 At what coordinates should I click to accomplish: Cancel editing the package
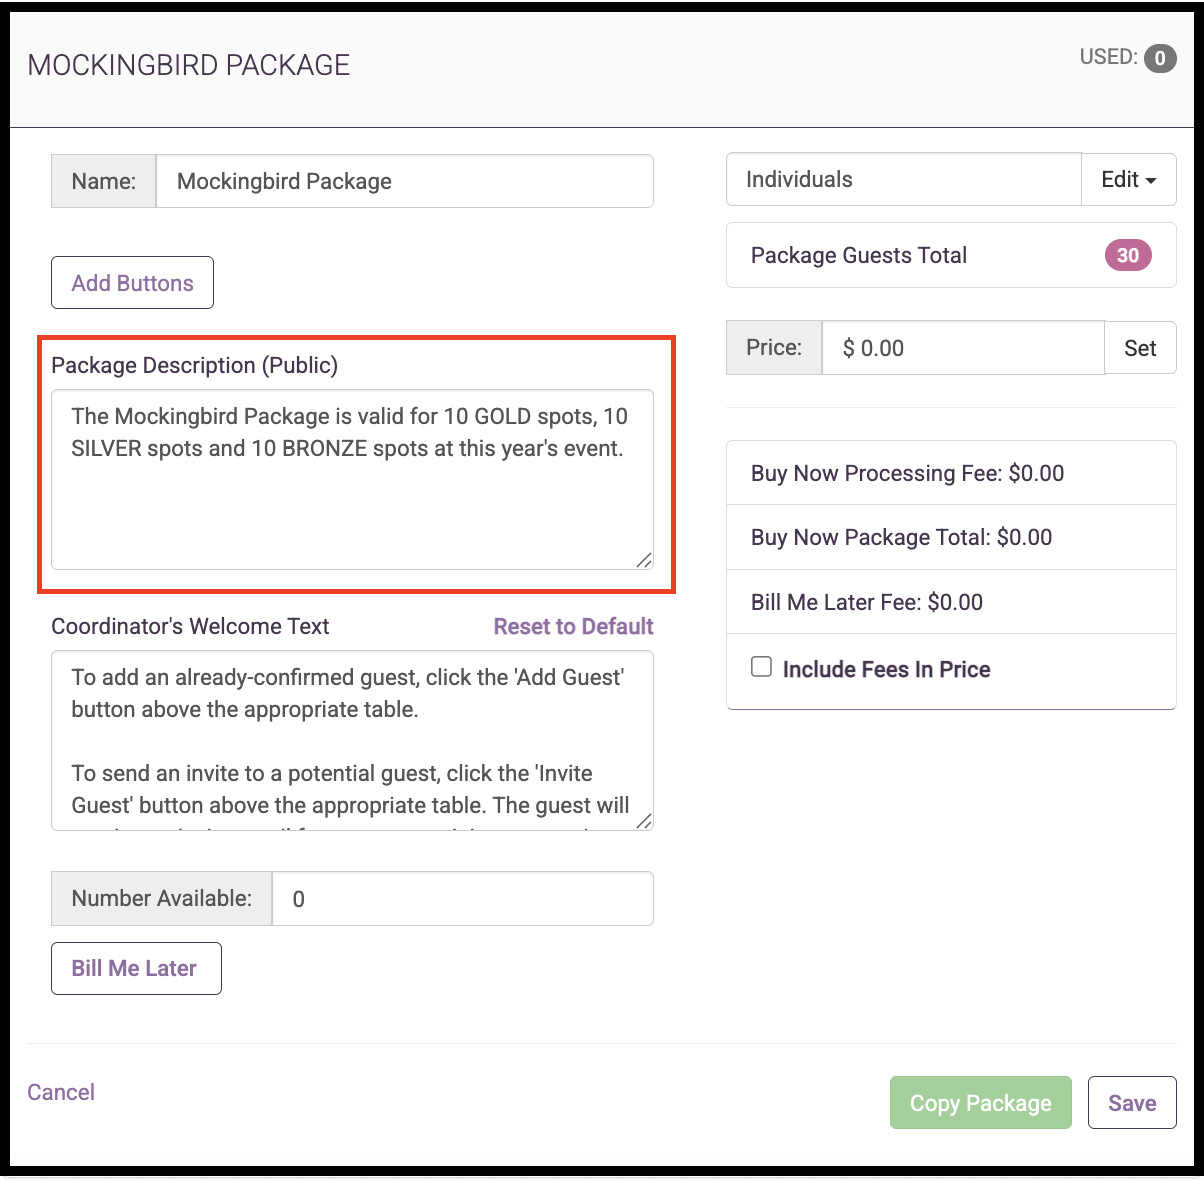click(x=61, y=1092)
